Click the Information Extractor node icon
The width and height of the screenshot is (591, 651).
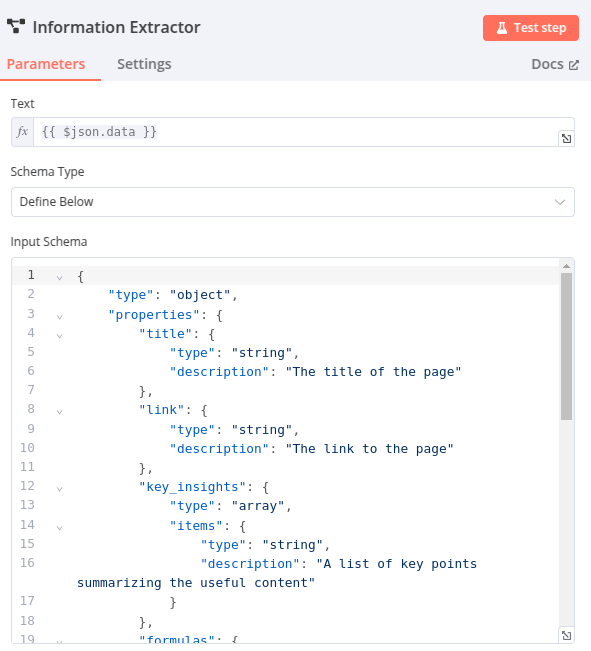16,27
